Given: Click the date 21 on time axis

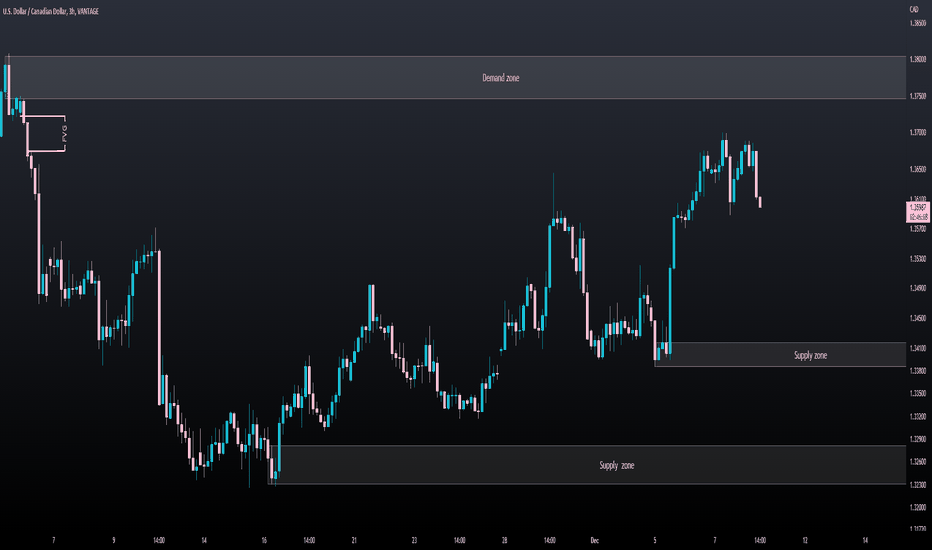Looking at the screenshot, I should pos(354,540).
